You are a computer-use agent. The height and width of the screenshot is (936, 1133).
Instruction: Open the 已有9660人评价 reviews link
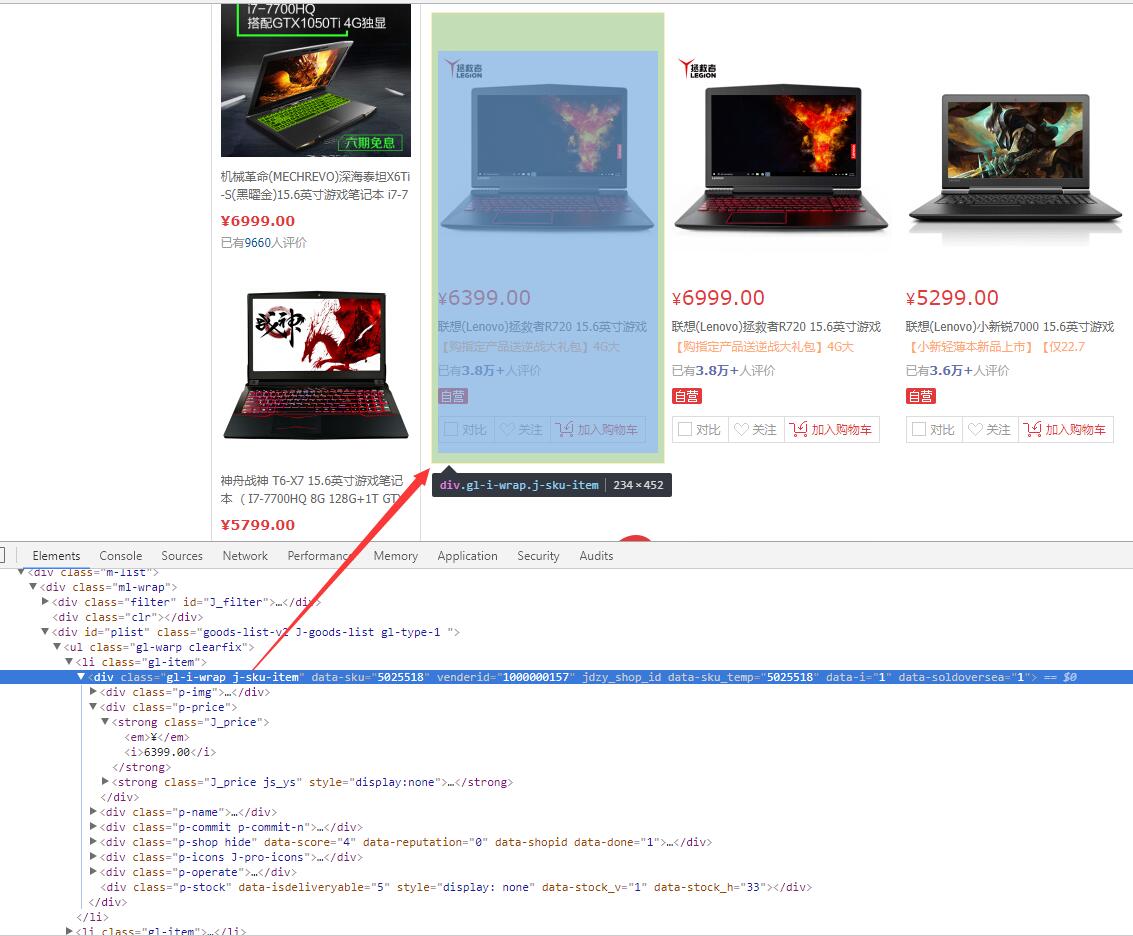point(264,243)
